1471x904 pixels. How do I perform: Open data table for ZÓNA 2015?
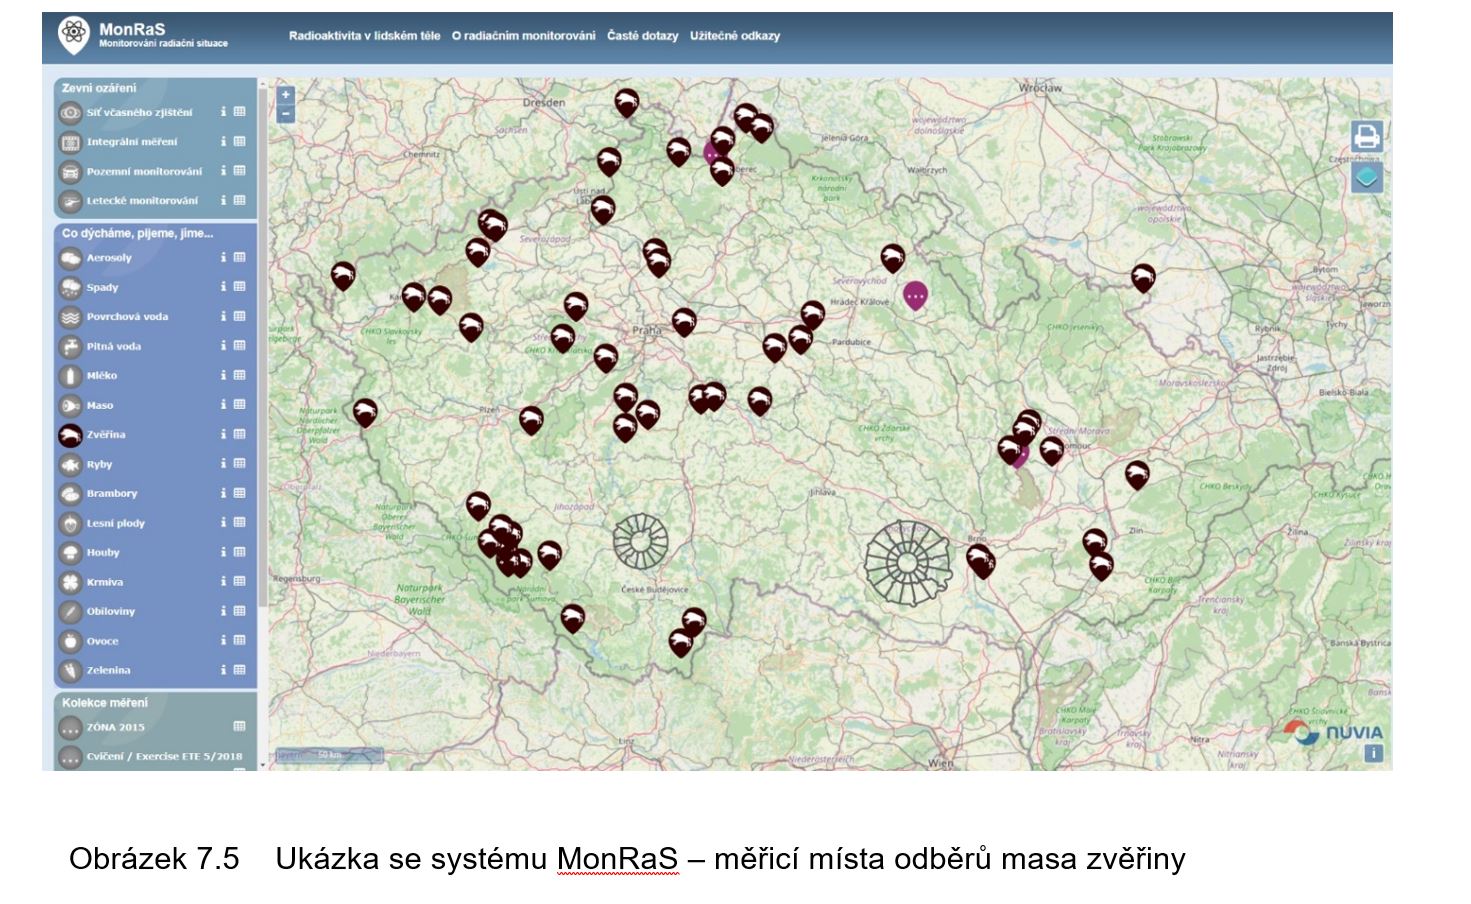point(240,727)
